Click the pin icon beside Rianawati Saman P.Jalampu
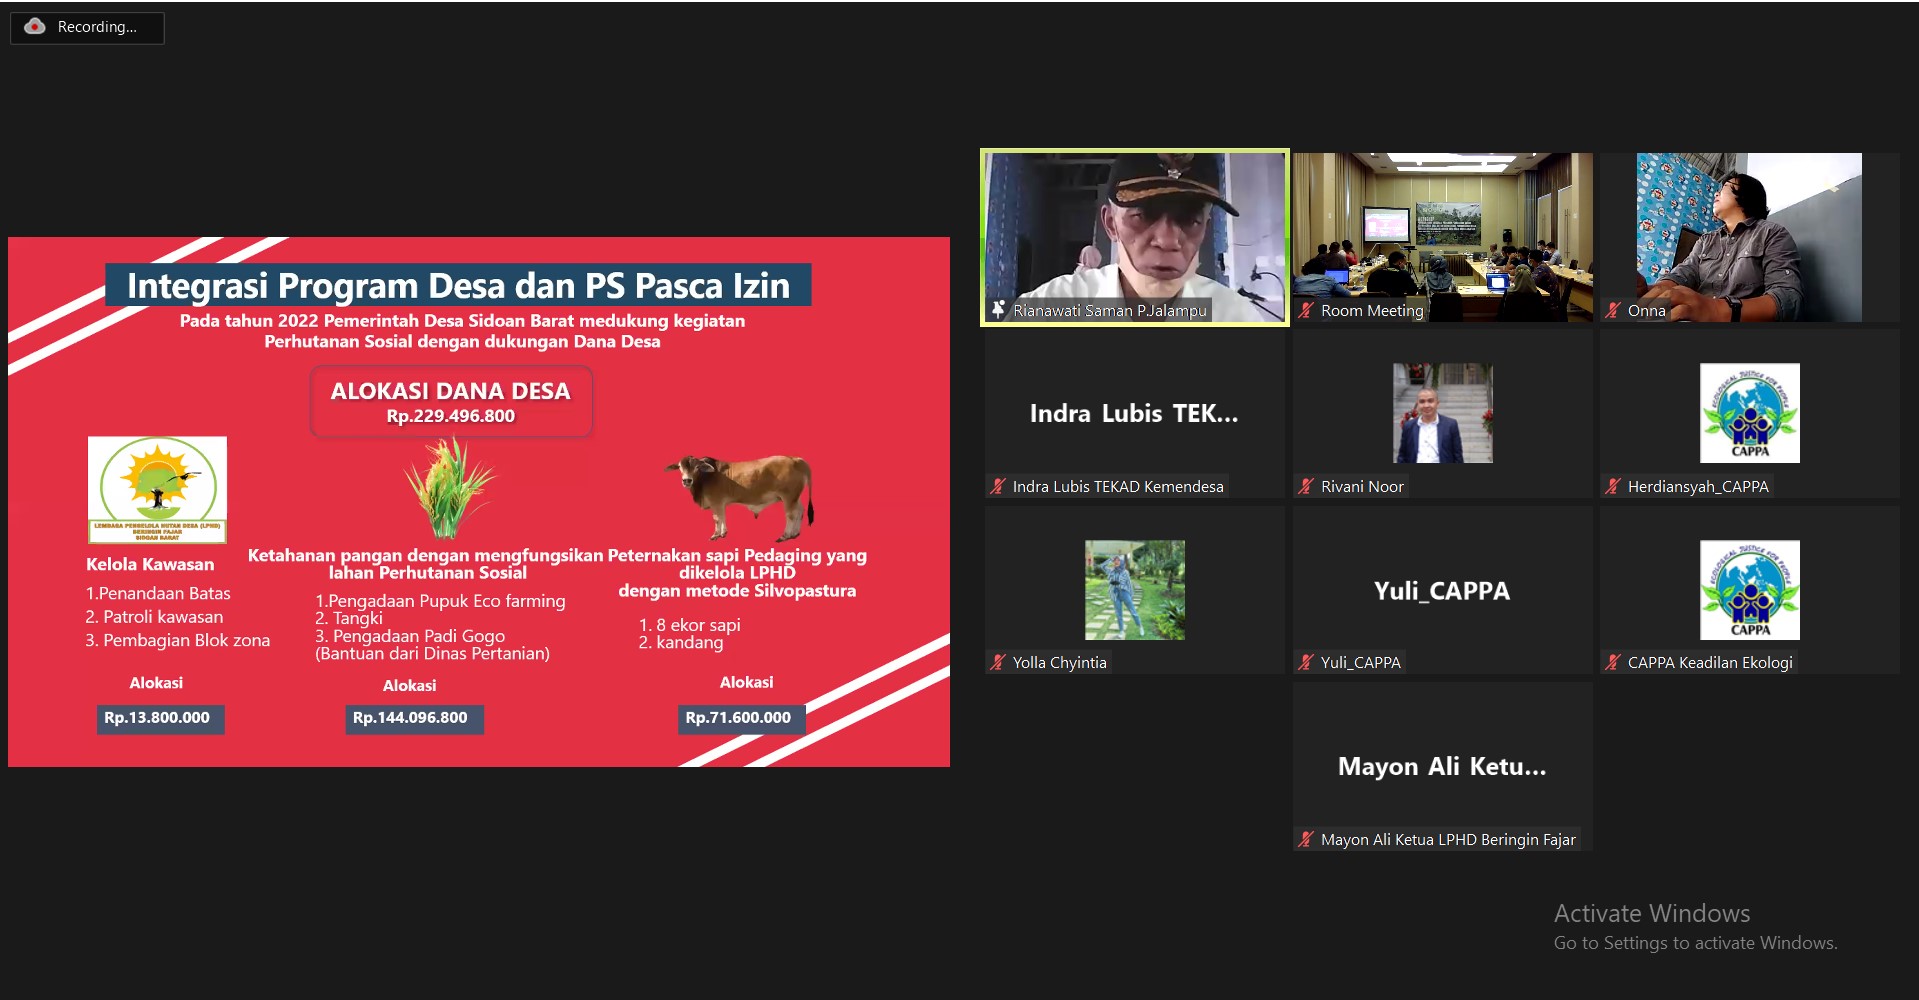This screenshot has height=1000, width=1919. click(x=998, y=310)
